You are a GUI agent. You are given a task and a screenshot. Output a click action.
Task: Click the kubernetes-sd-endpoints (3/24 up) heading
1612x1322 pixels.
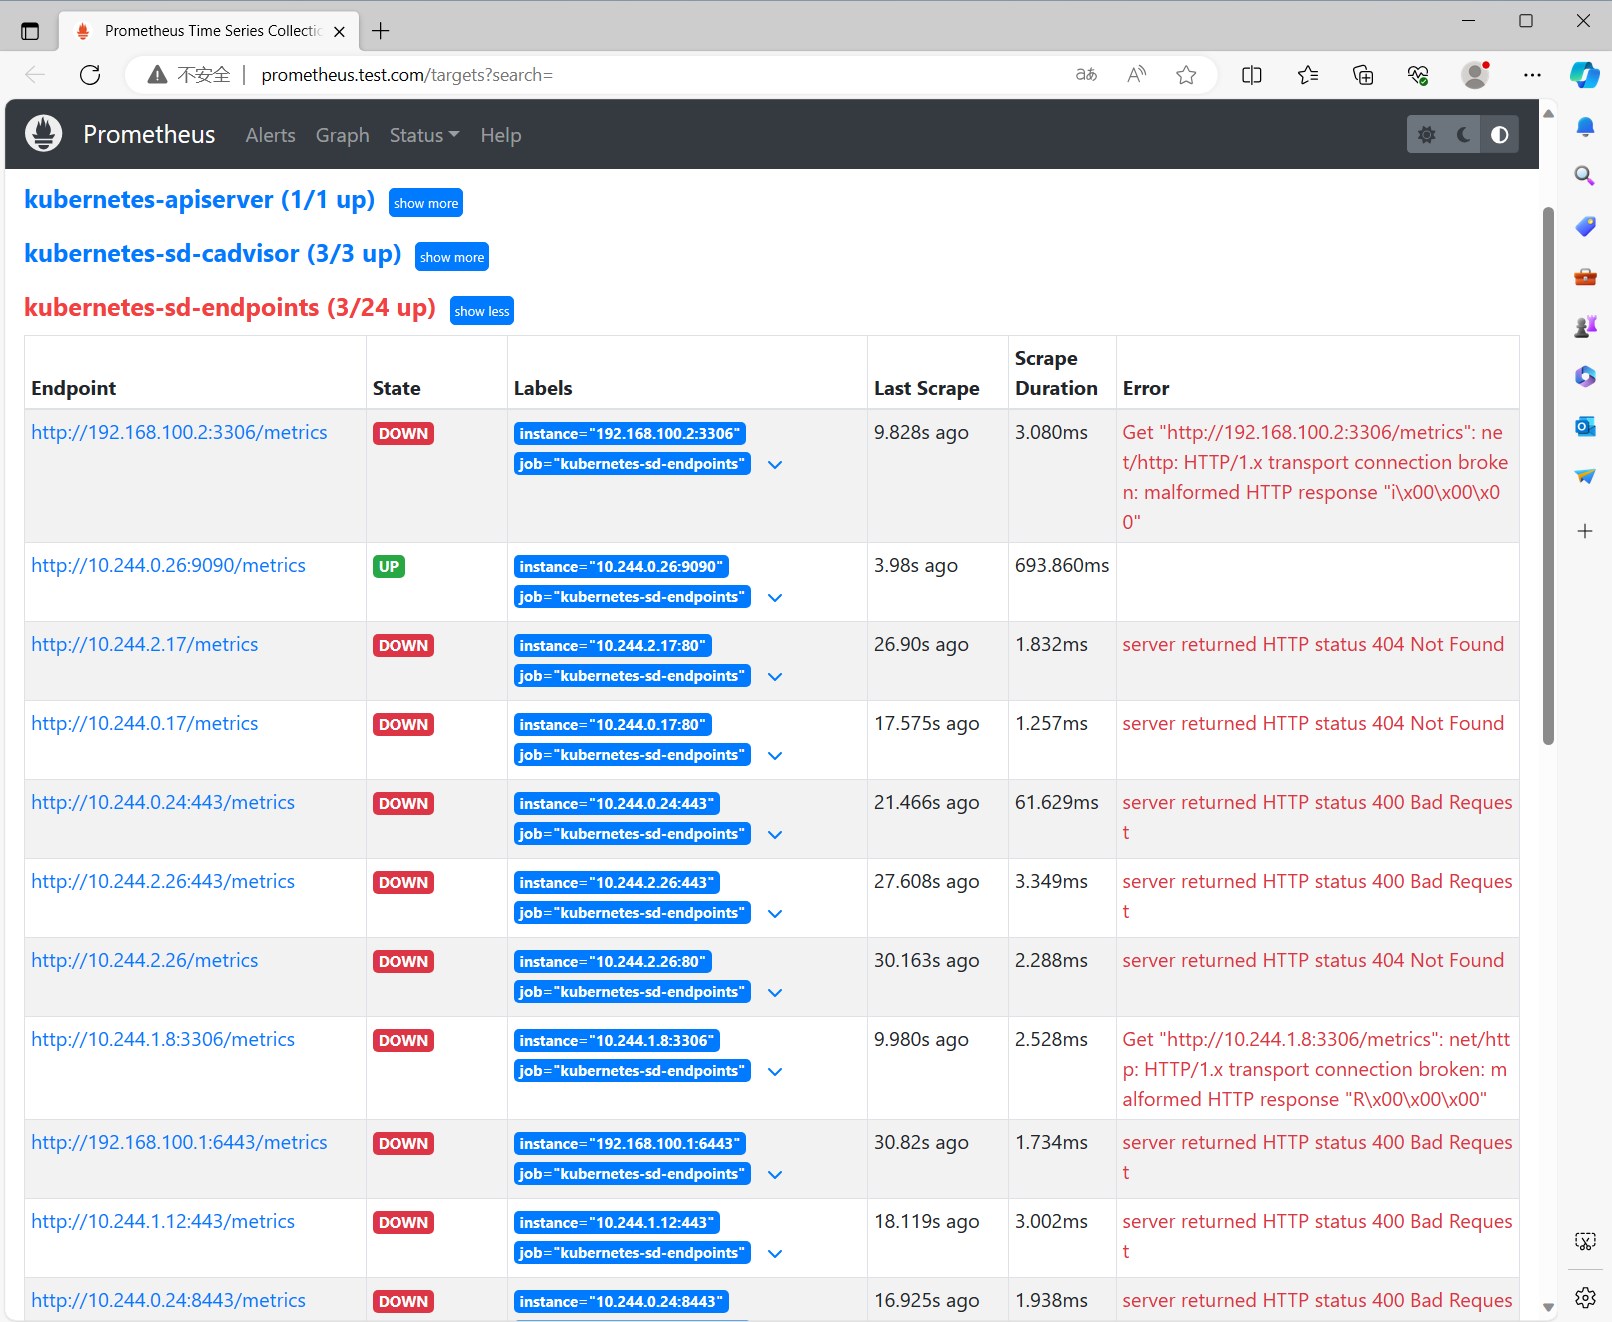click(x=230, y=308)
